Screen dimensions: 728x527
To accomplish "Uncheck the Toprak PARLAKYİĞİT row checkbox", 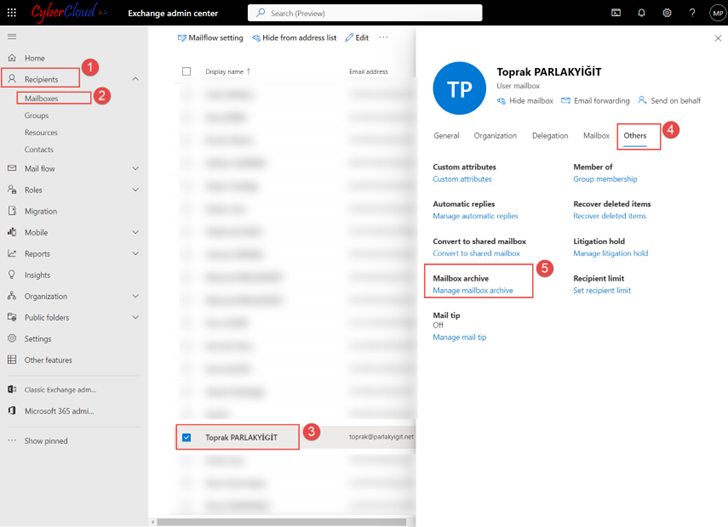I will click(x=187, y=437).
